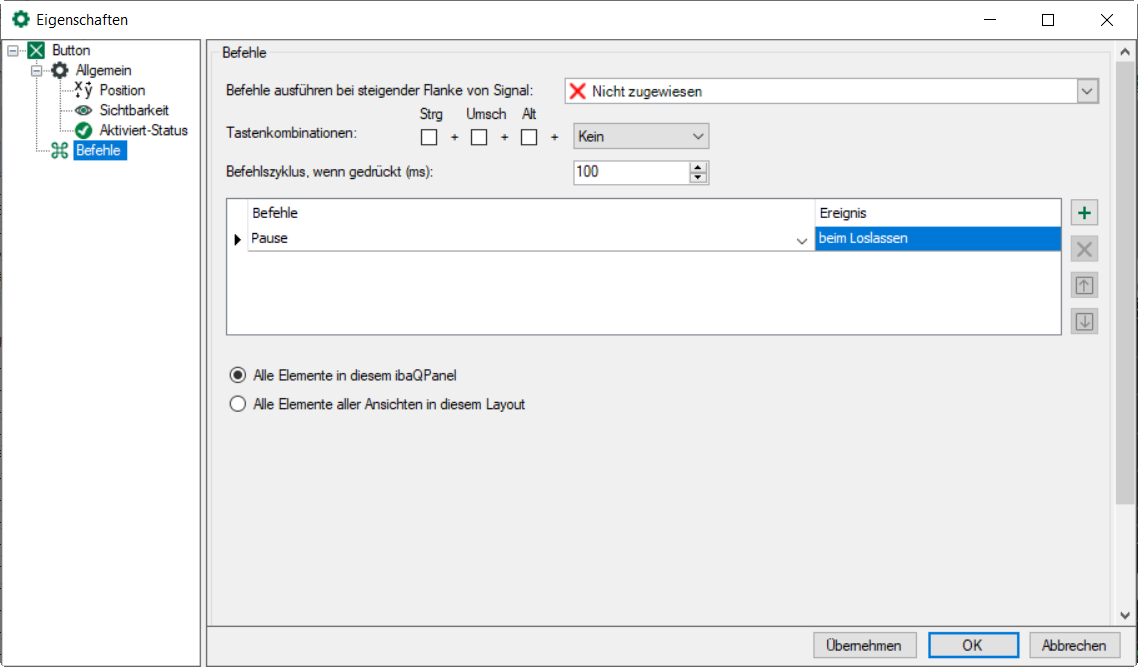Click the row indicator arrow beside Pause
This screenshot has height=667, width=1138.
point(237,239)
